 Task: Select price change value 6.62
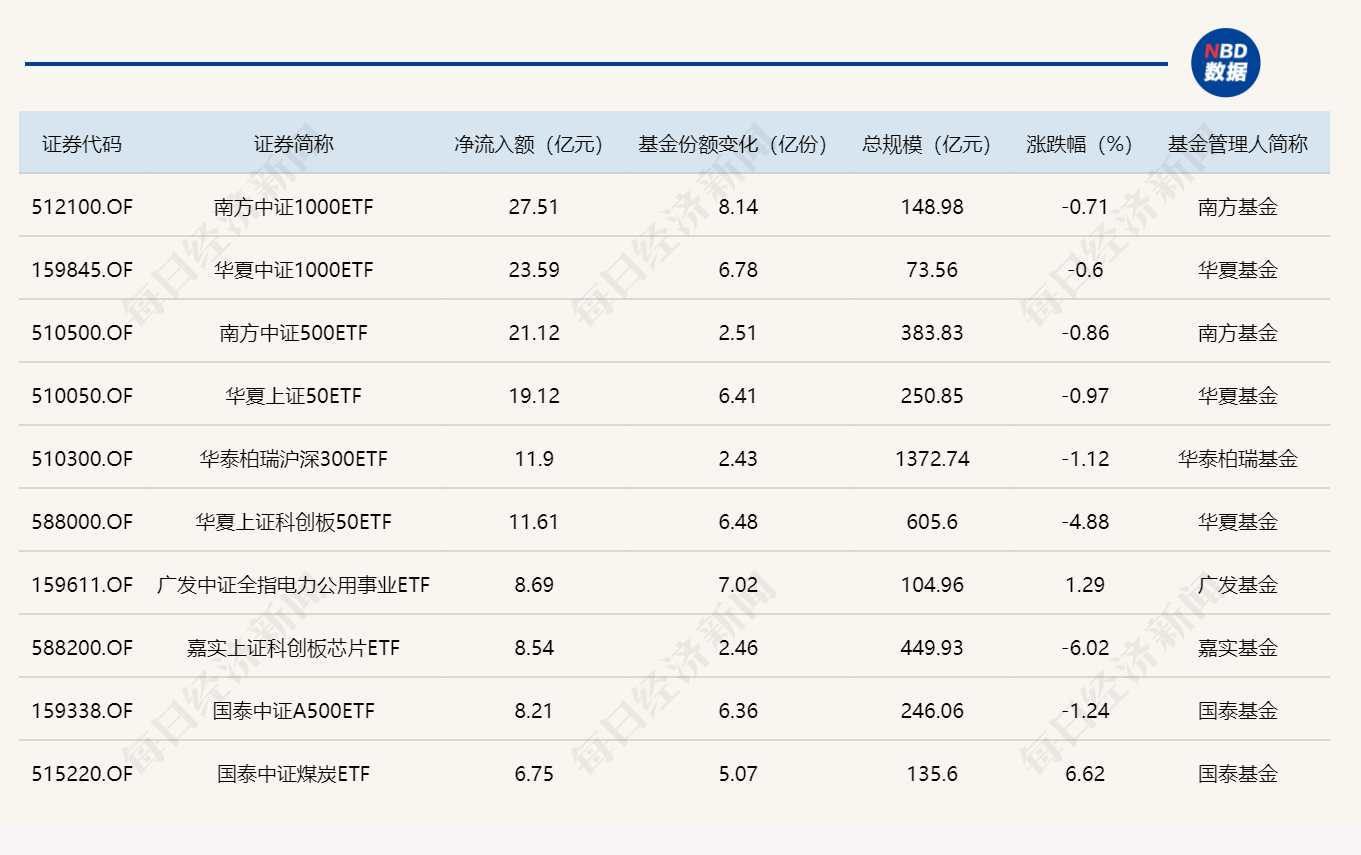1085,774
